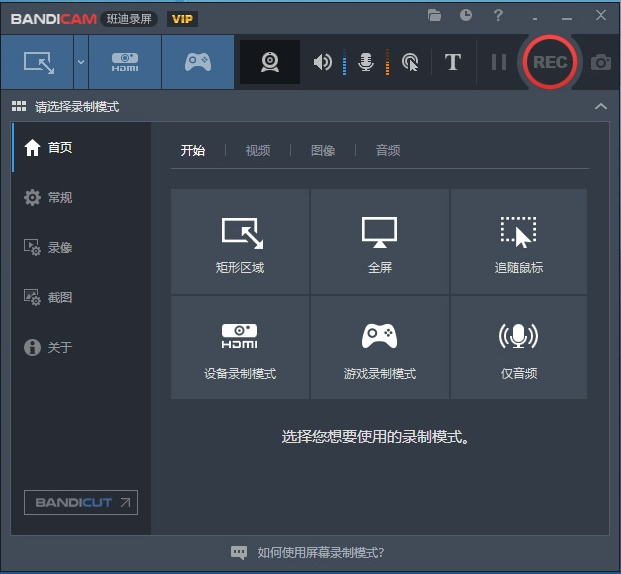
Task: Select the 开始 tab
Action: pos(193,151)
